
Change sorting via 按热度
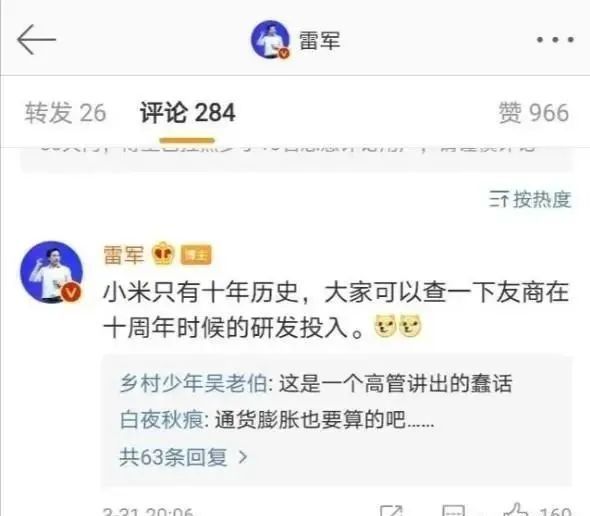pos(530,199)
